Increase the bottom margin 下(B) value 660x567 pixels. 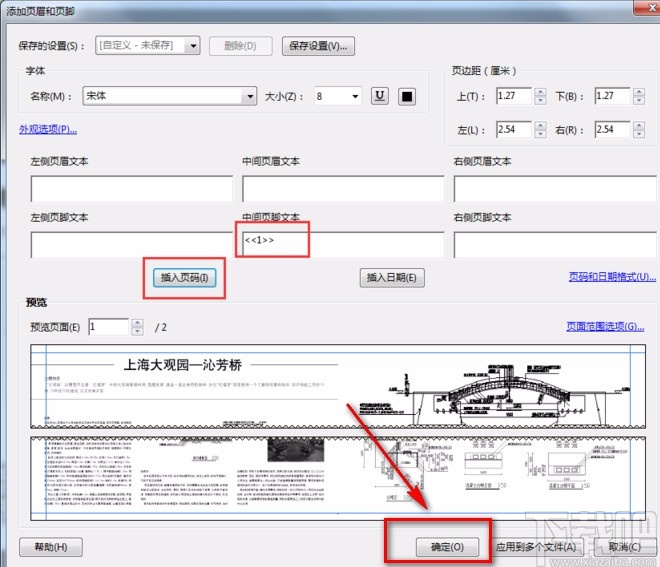tap(639, 92)
